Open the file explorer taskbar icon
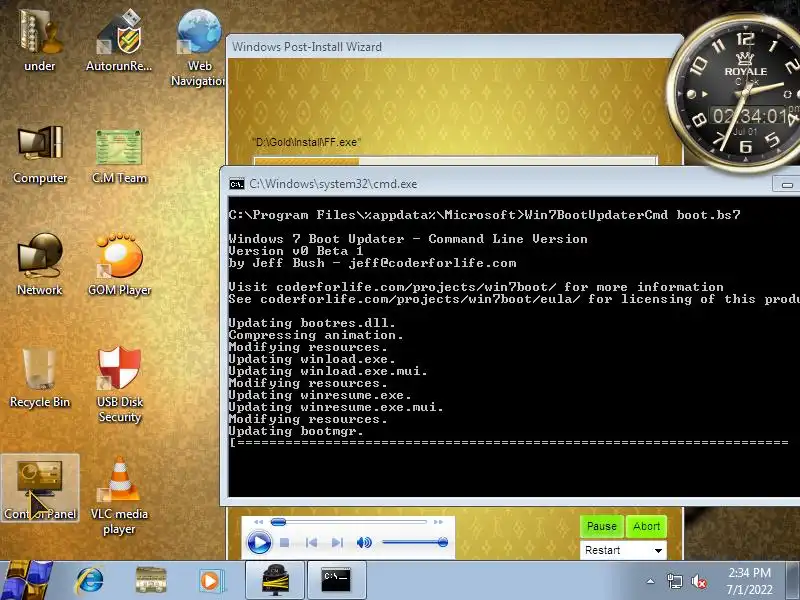 coord(151,580)
